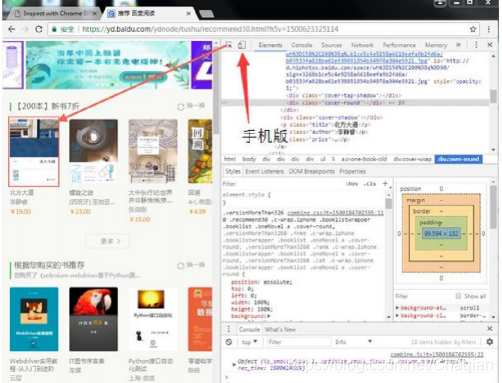
Task: Click a.c-one-book-old breadcrumb item
Action: (x=364, y=159)
